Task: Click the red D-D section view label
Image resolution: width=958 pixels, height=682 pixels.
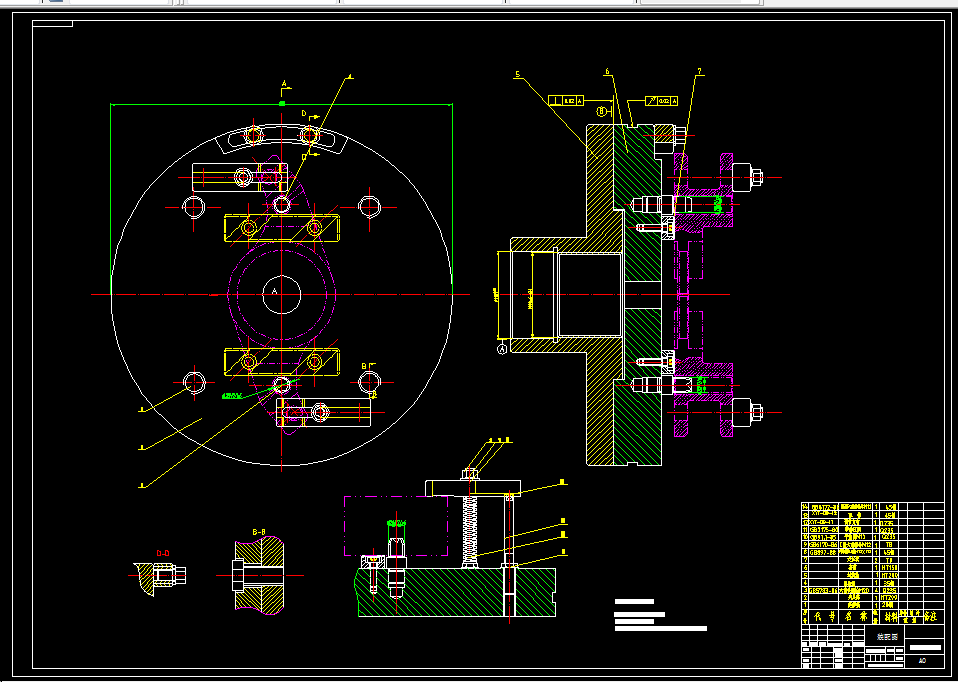Action: 163,553
